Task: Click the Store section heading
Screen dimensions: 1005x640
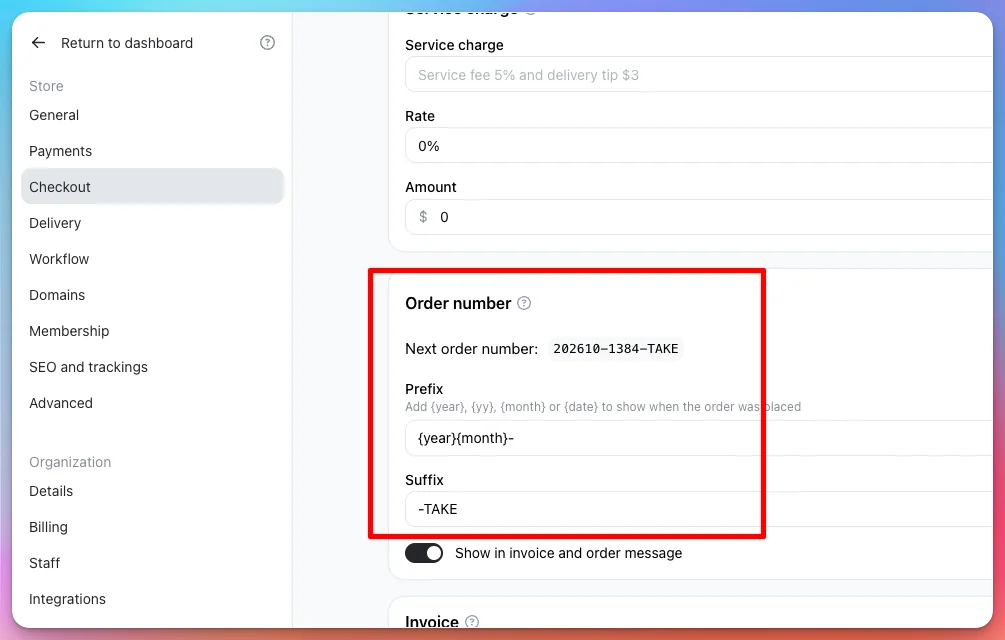Action: tap(46, 86)
